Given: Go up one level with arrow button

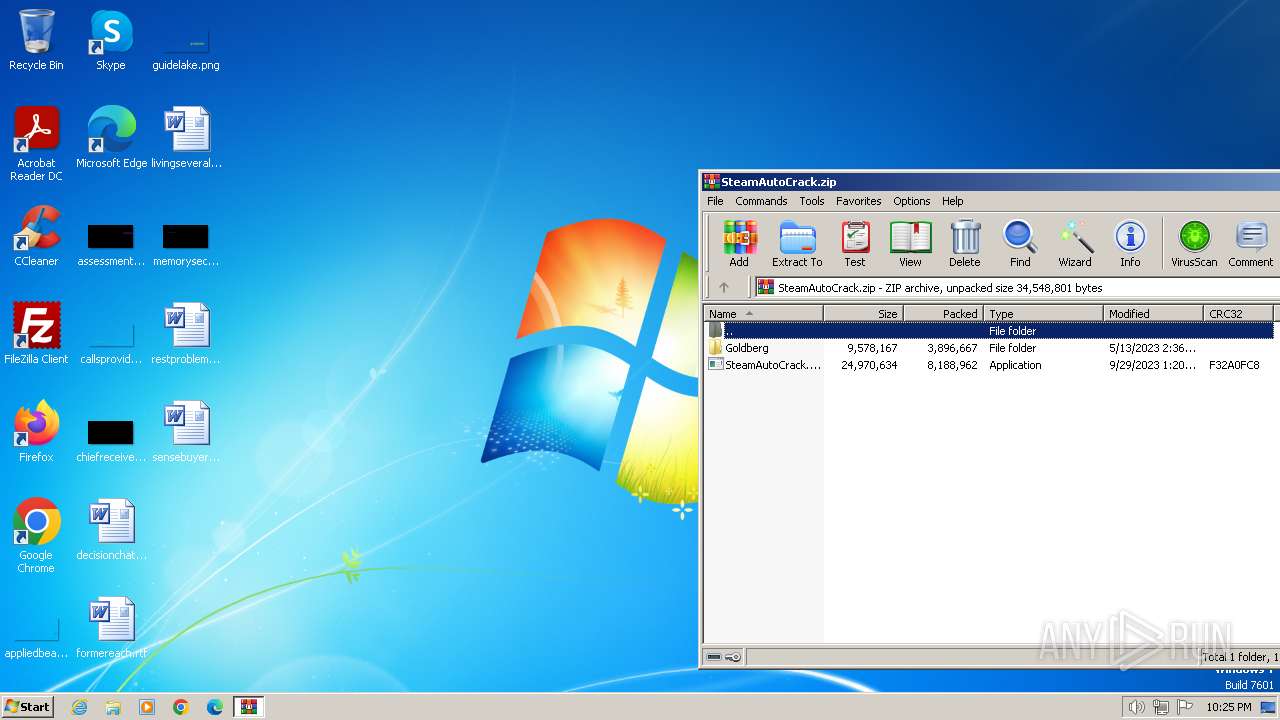Looking at the screenshot, I should point(724,287).
